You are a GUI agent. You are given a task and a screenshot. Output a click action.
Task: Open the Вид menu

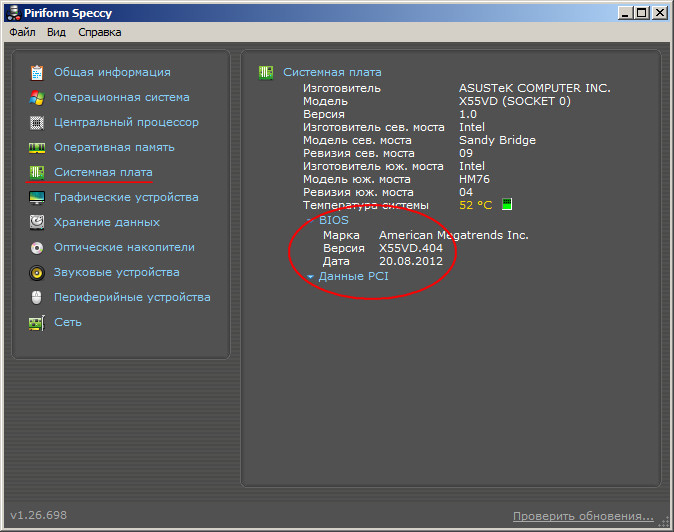[56, 32]
